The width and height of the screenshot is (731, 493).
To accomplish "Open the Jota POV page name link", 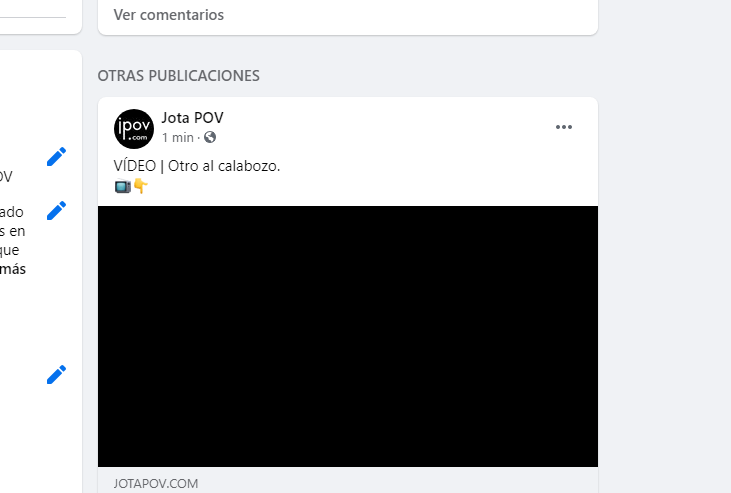I will coord(193,118).
